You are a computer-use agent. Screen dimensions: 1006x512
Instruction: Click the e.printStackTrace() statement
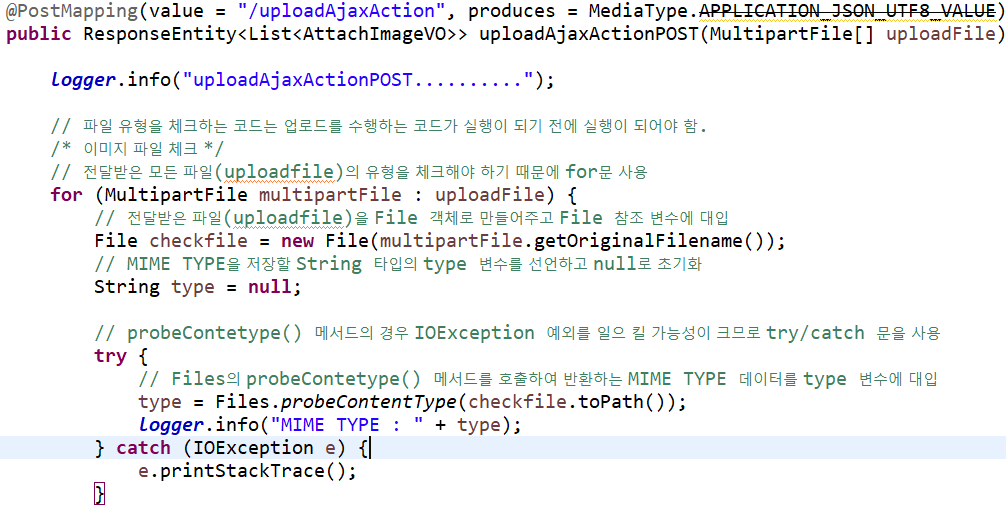(247, 471)
